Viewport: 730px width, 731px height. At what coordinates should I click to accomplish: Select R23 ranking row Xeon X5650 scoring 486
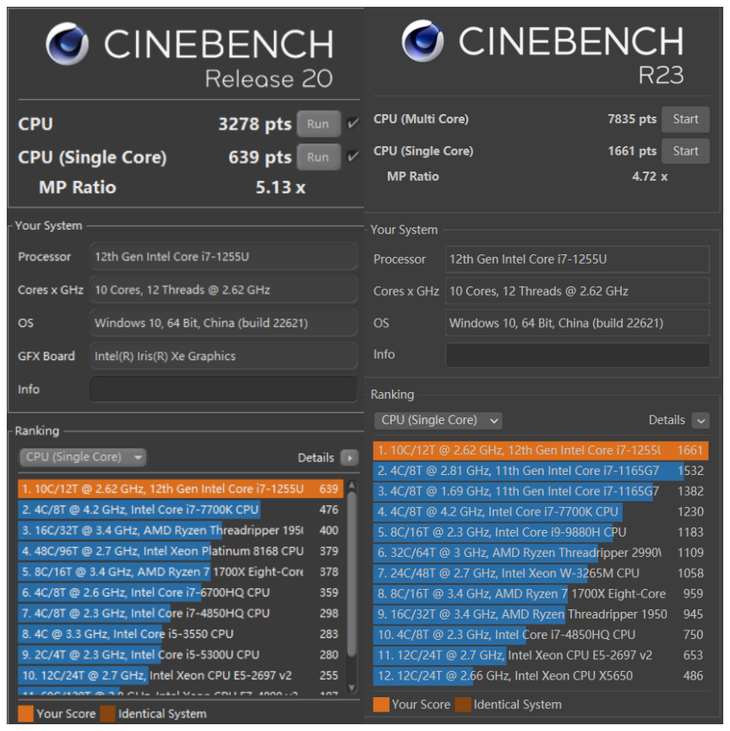click(x=541, y=676)
